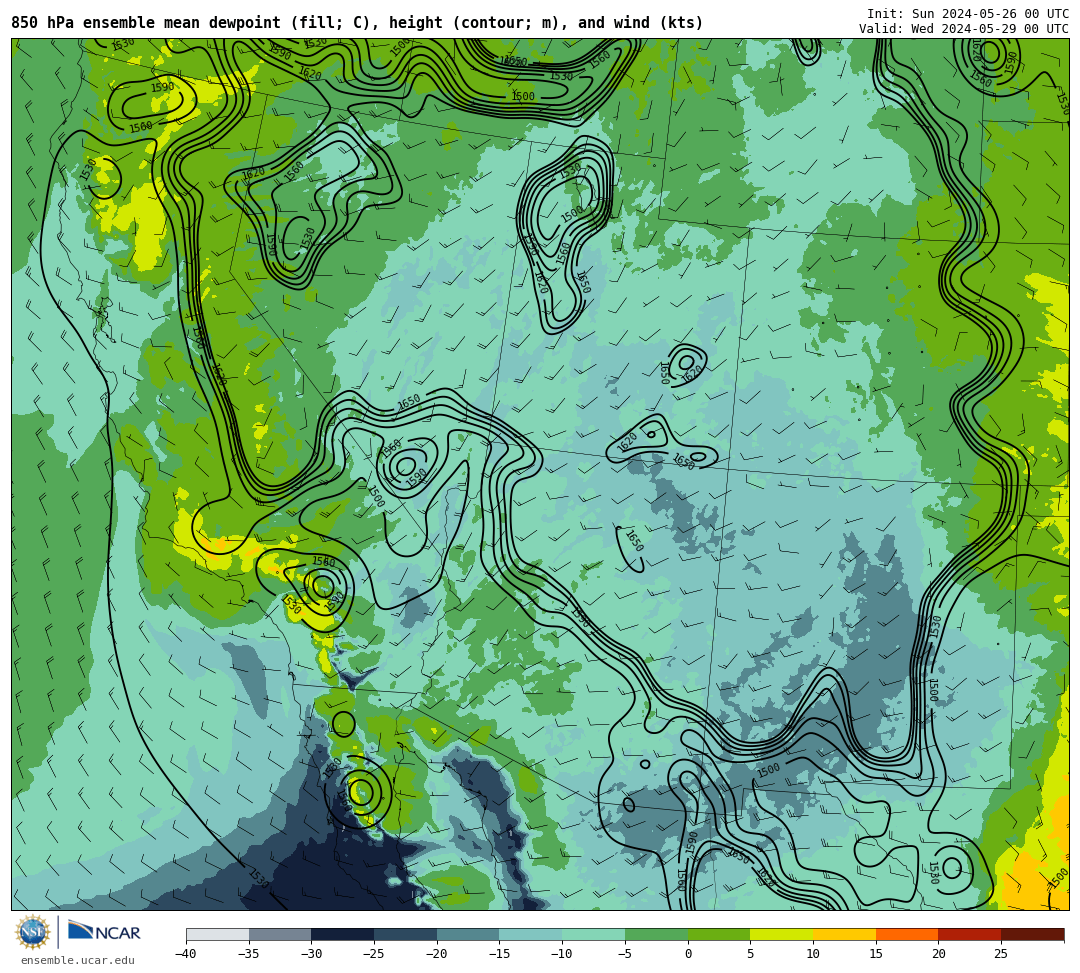Click the 15 colorbar tick label
The width and height of the screenshot is (1080, 973).
pyautogui.click(x=875, y=954)
